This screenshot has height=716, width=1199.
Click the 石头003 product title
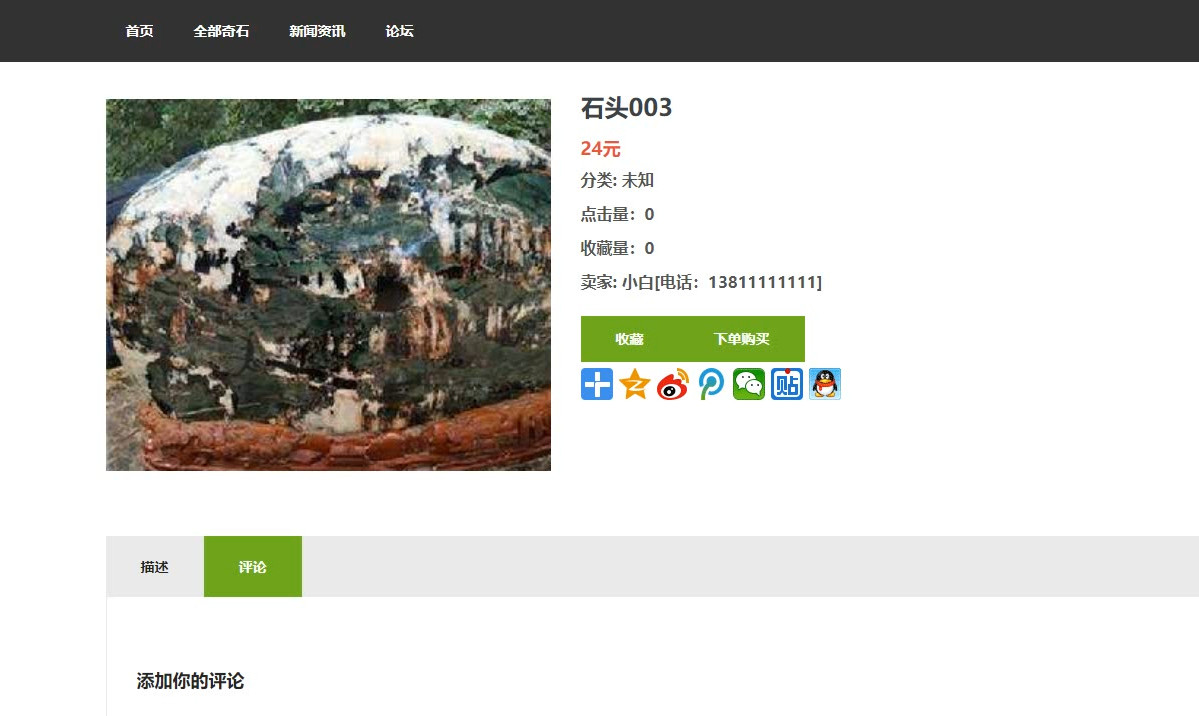(x=626, y=108)
